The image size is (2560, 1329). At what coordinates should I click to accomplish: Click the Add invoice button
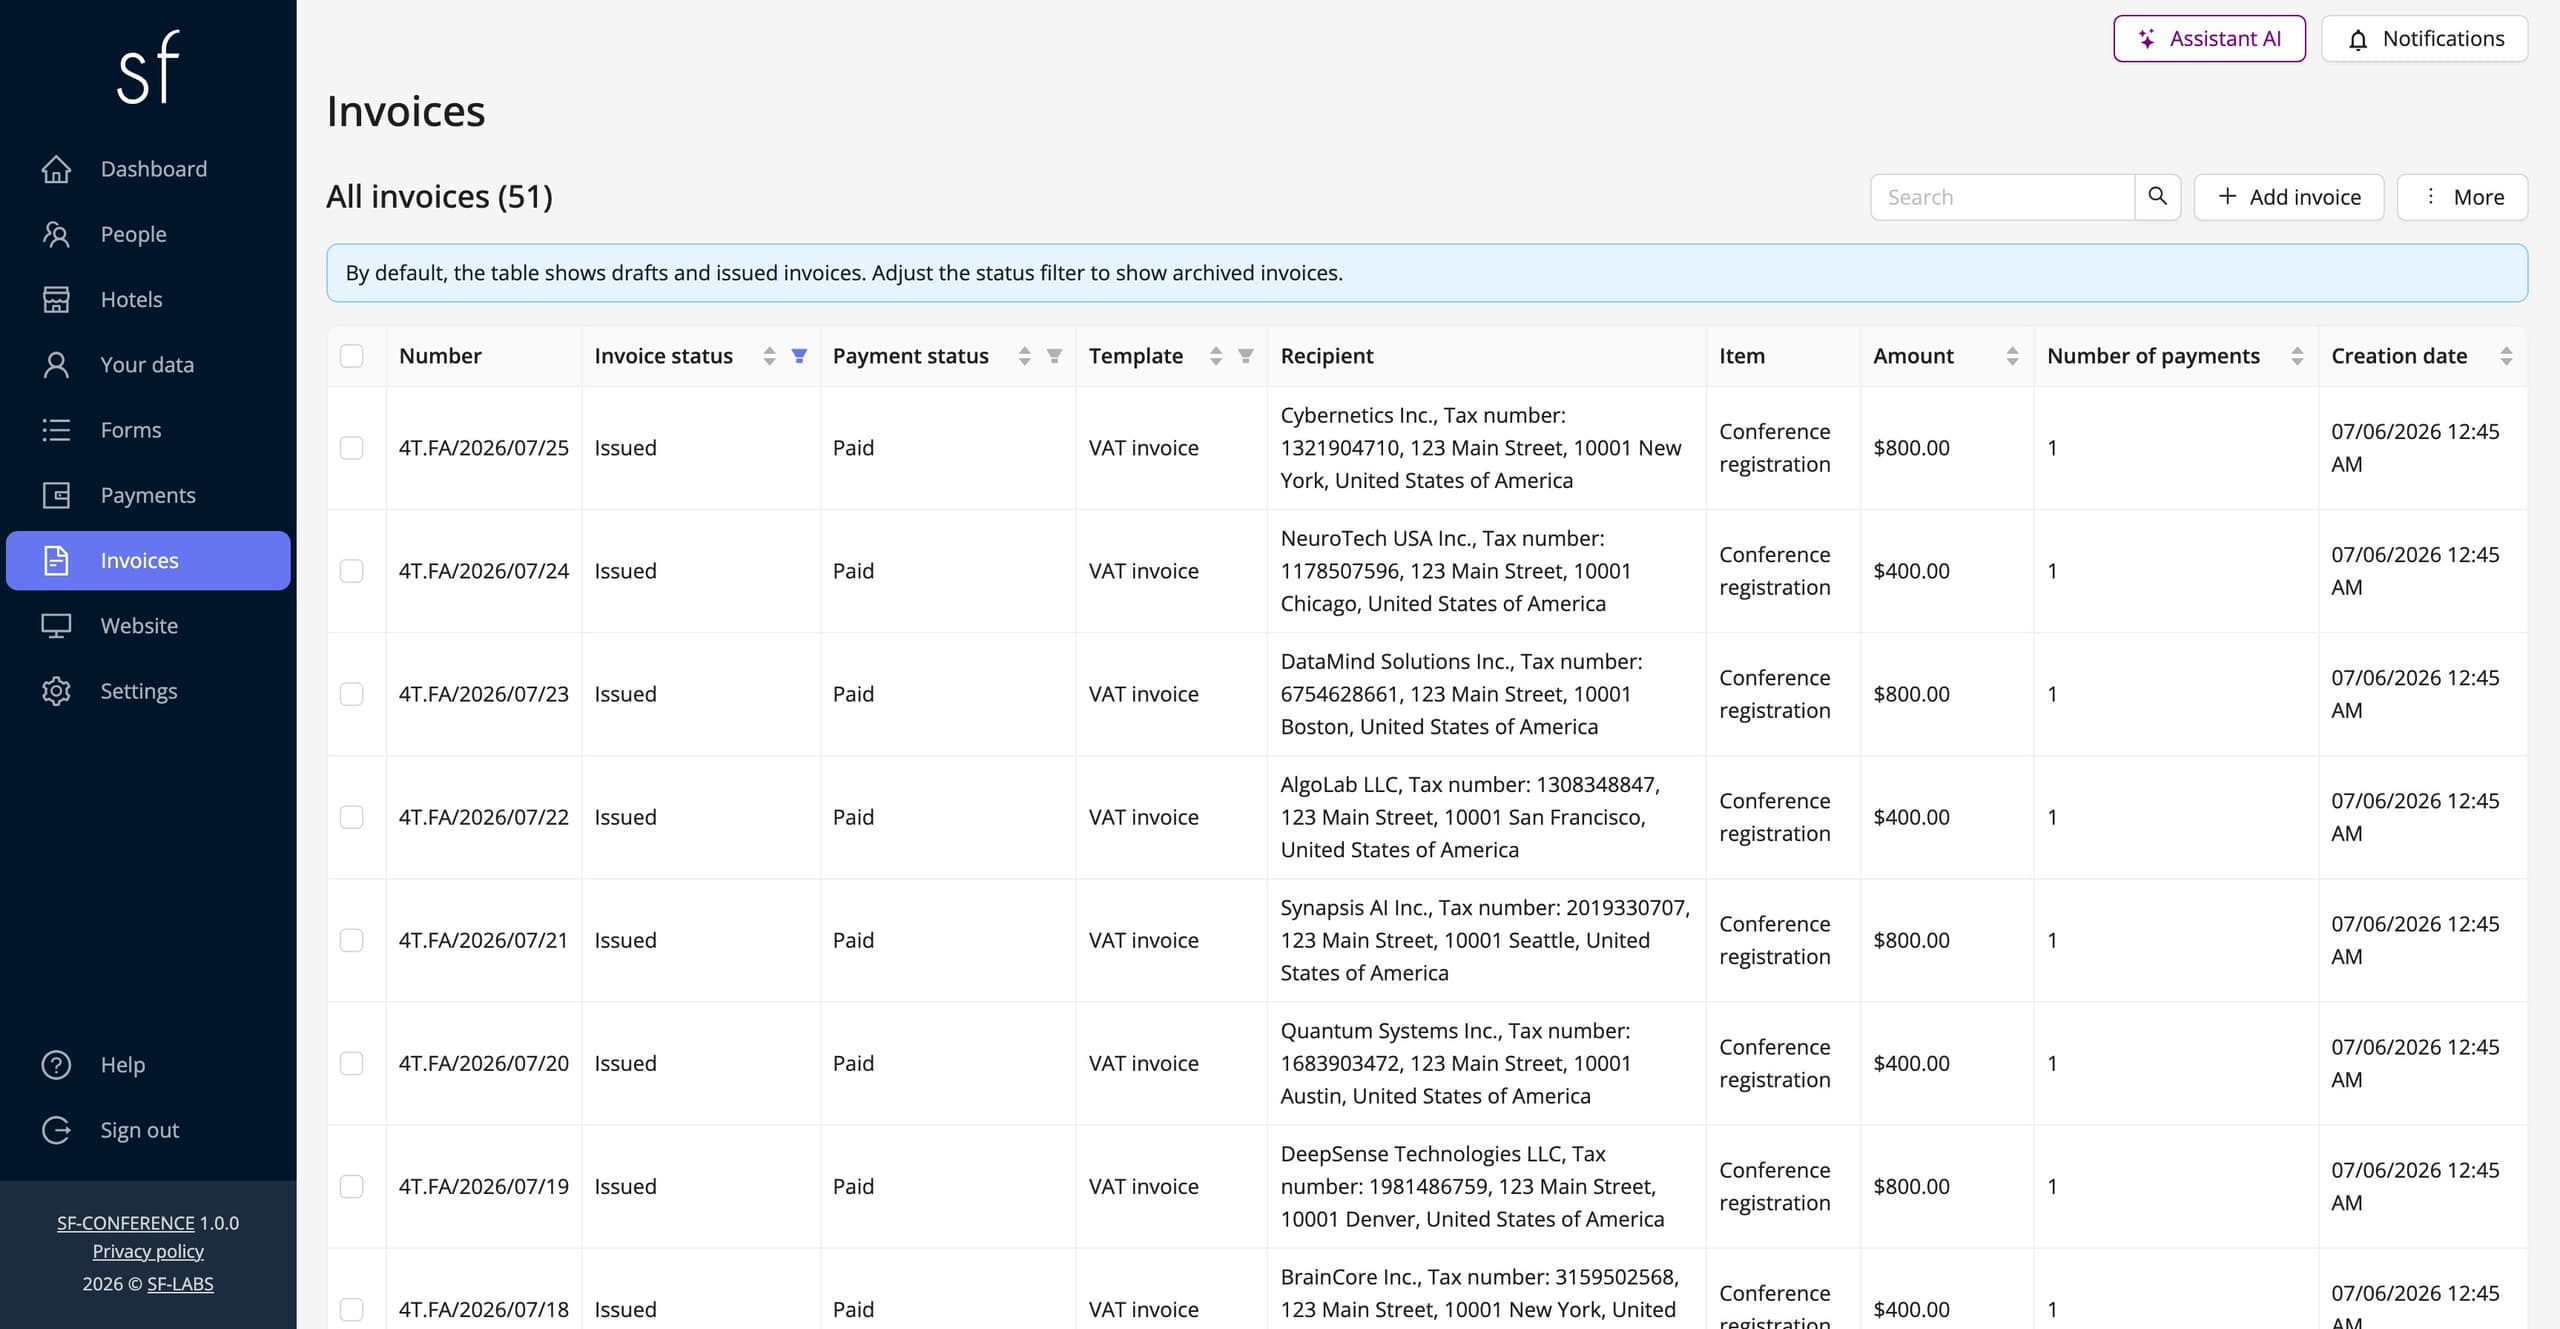click(2288, 197)
